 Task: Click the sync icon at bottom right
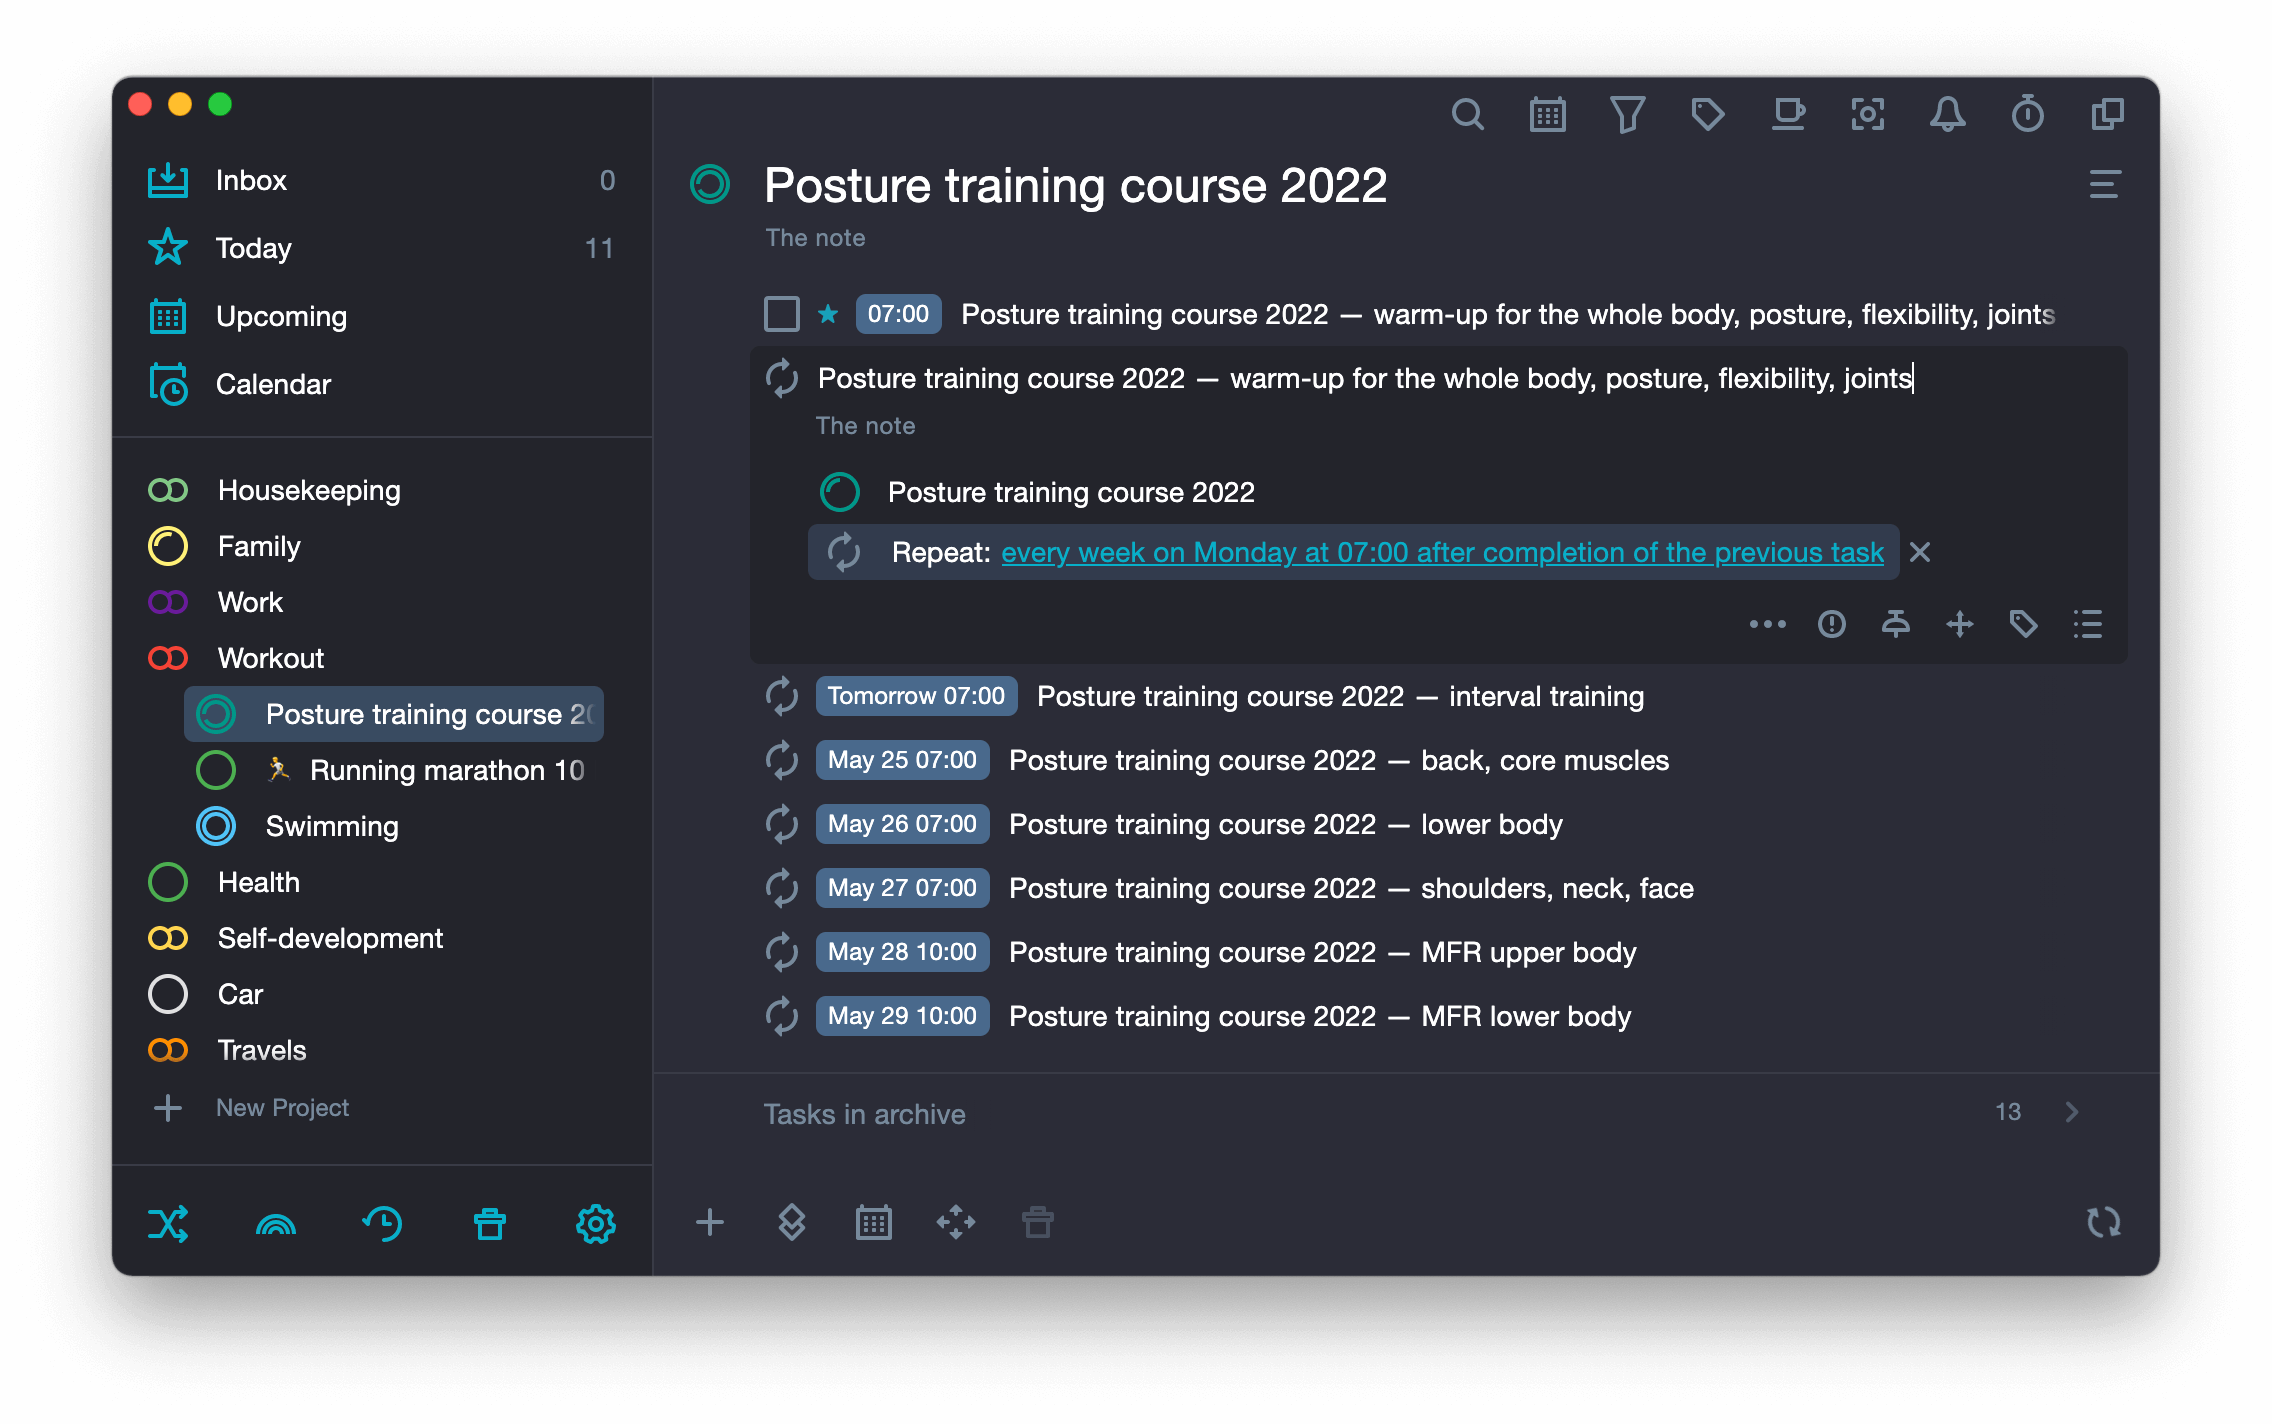point(2103,1221)
